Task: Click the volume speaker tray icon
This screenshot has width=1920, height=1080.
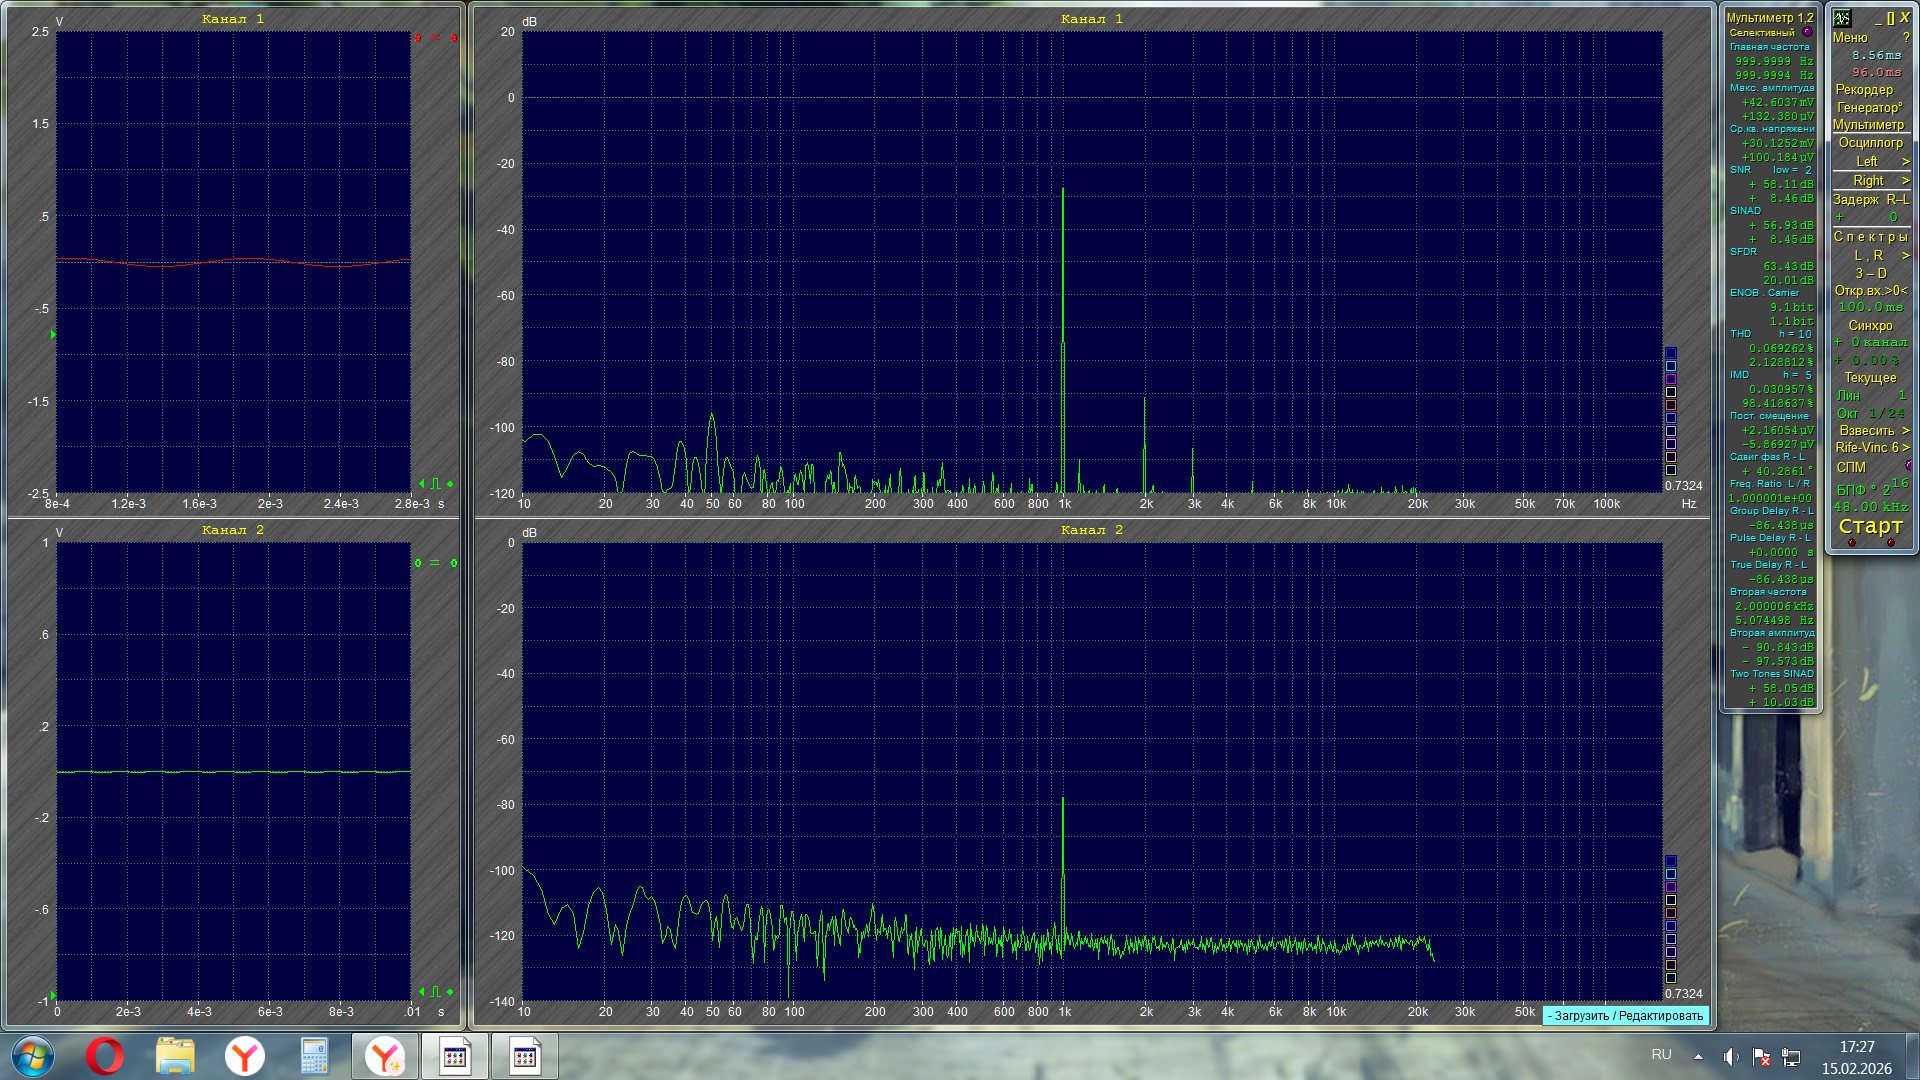Action: [x=1730, y=1056]
